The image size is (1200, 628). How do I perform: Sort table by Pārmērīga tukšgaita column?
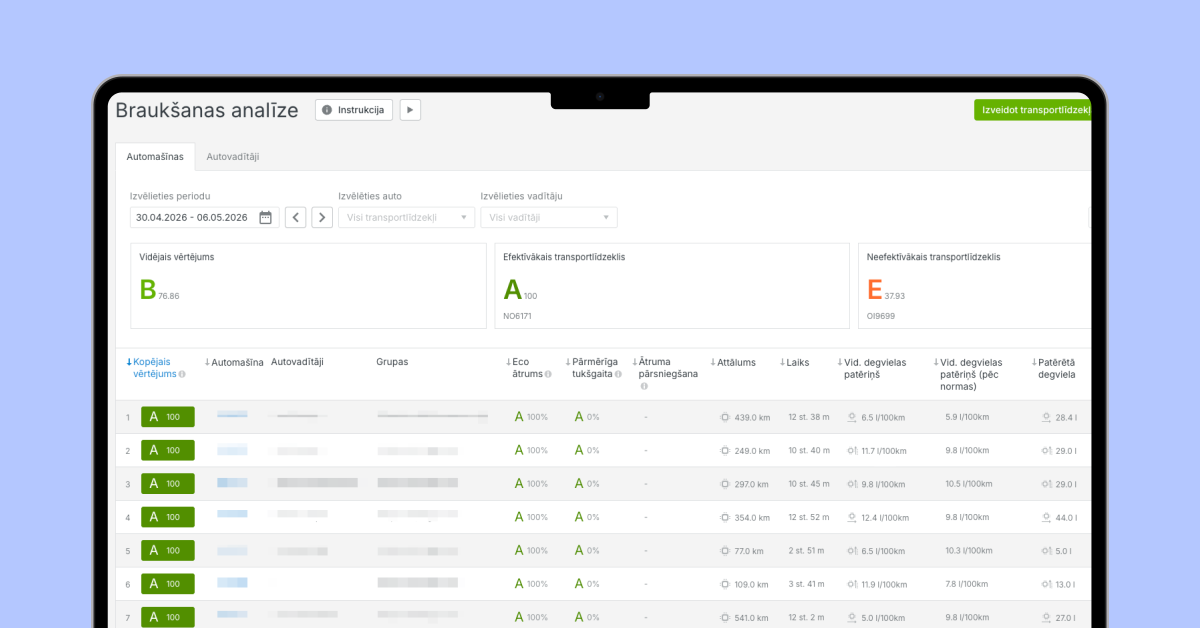pos(592,368)
